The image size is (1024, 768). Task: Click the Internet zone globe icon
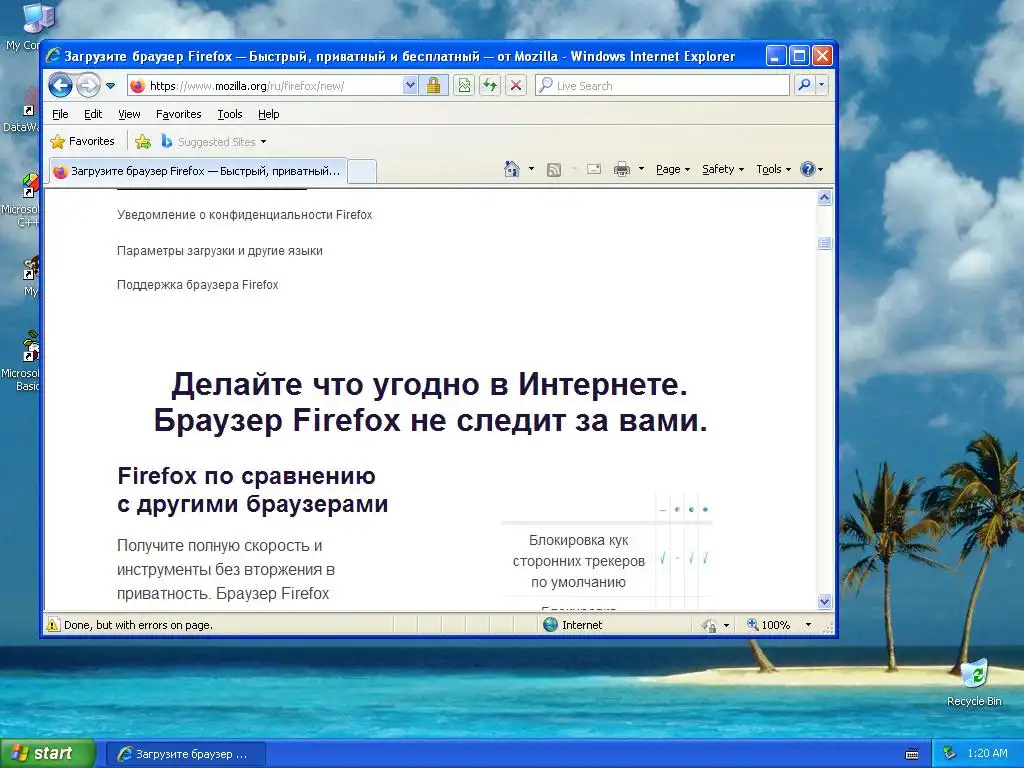pyautogui.click(x=551, y=625)
